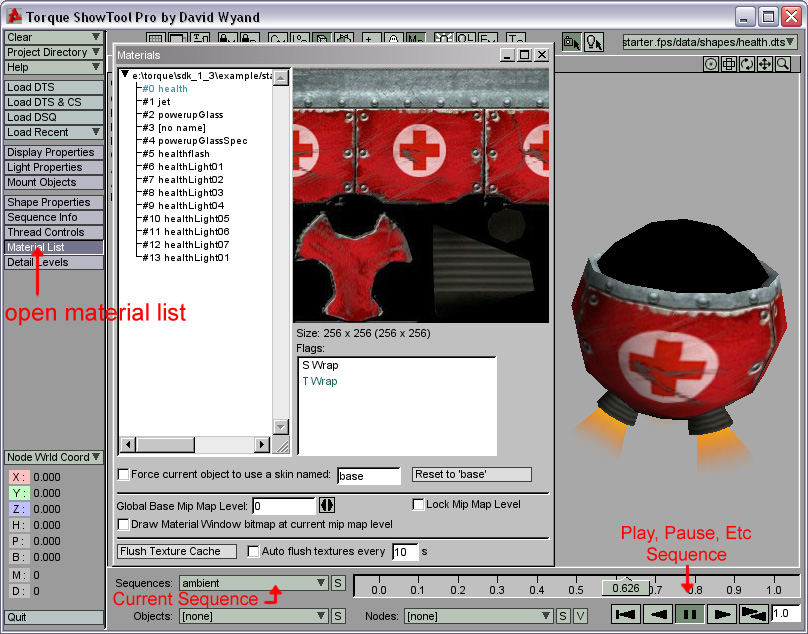Select the light control mode icon
This screenshot has width=808, height=634.
[x=594, y=42]
